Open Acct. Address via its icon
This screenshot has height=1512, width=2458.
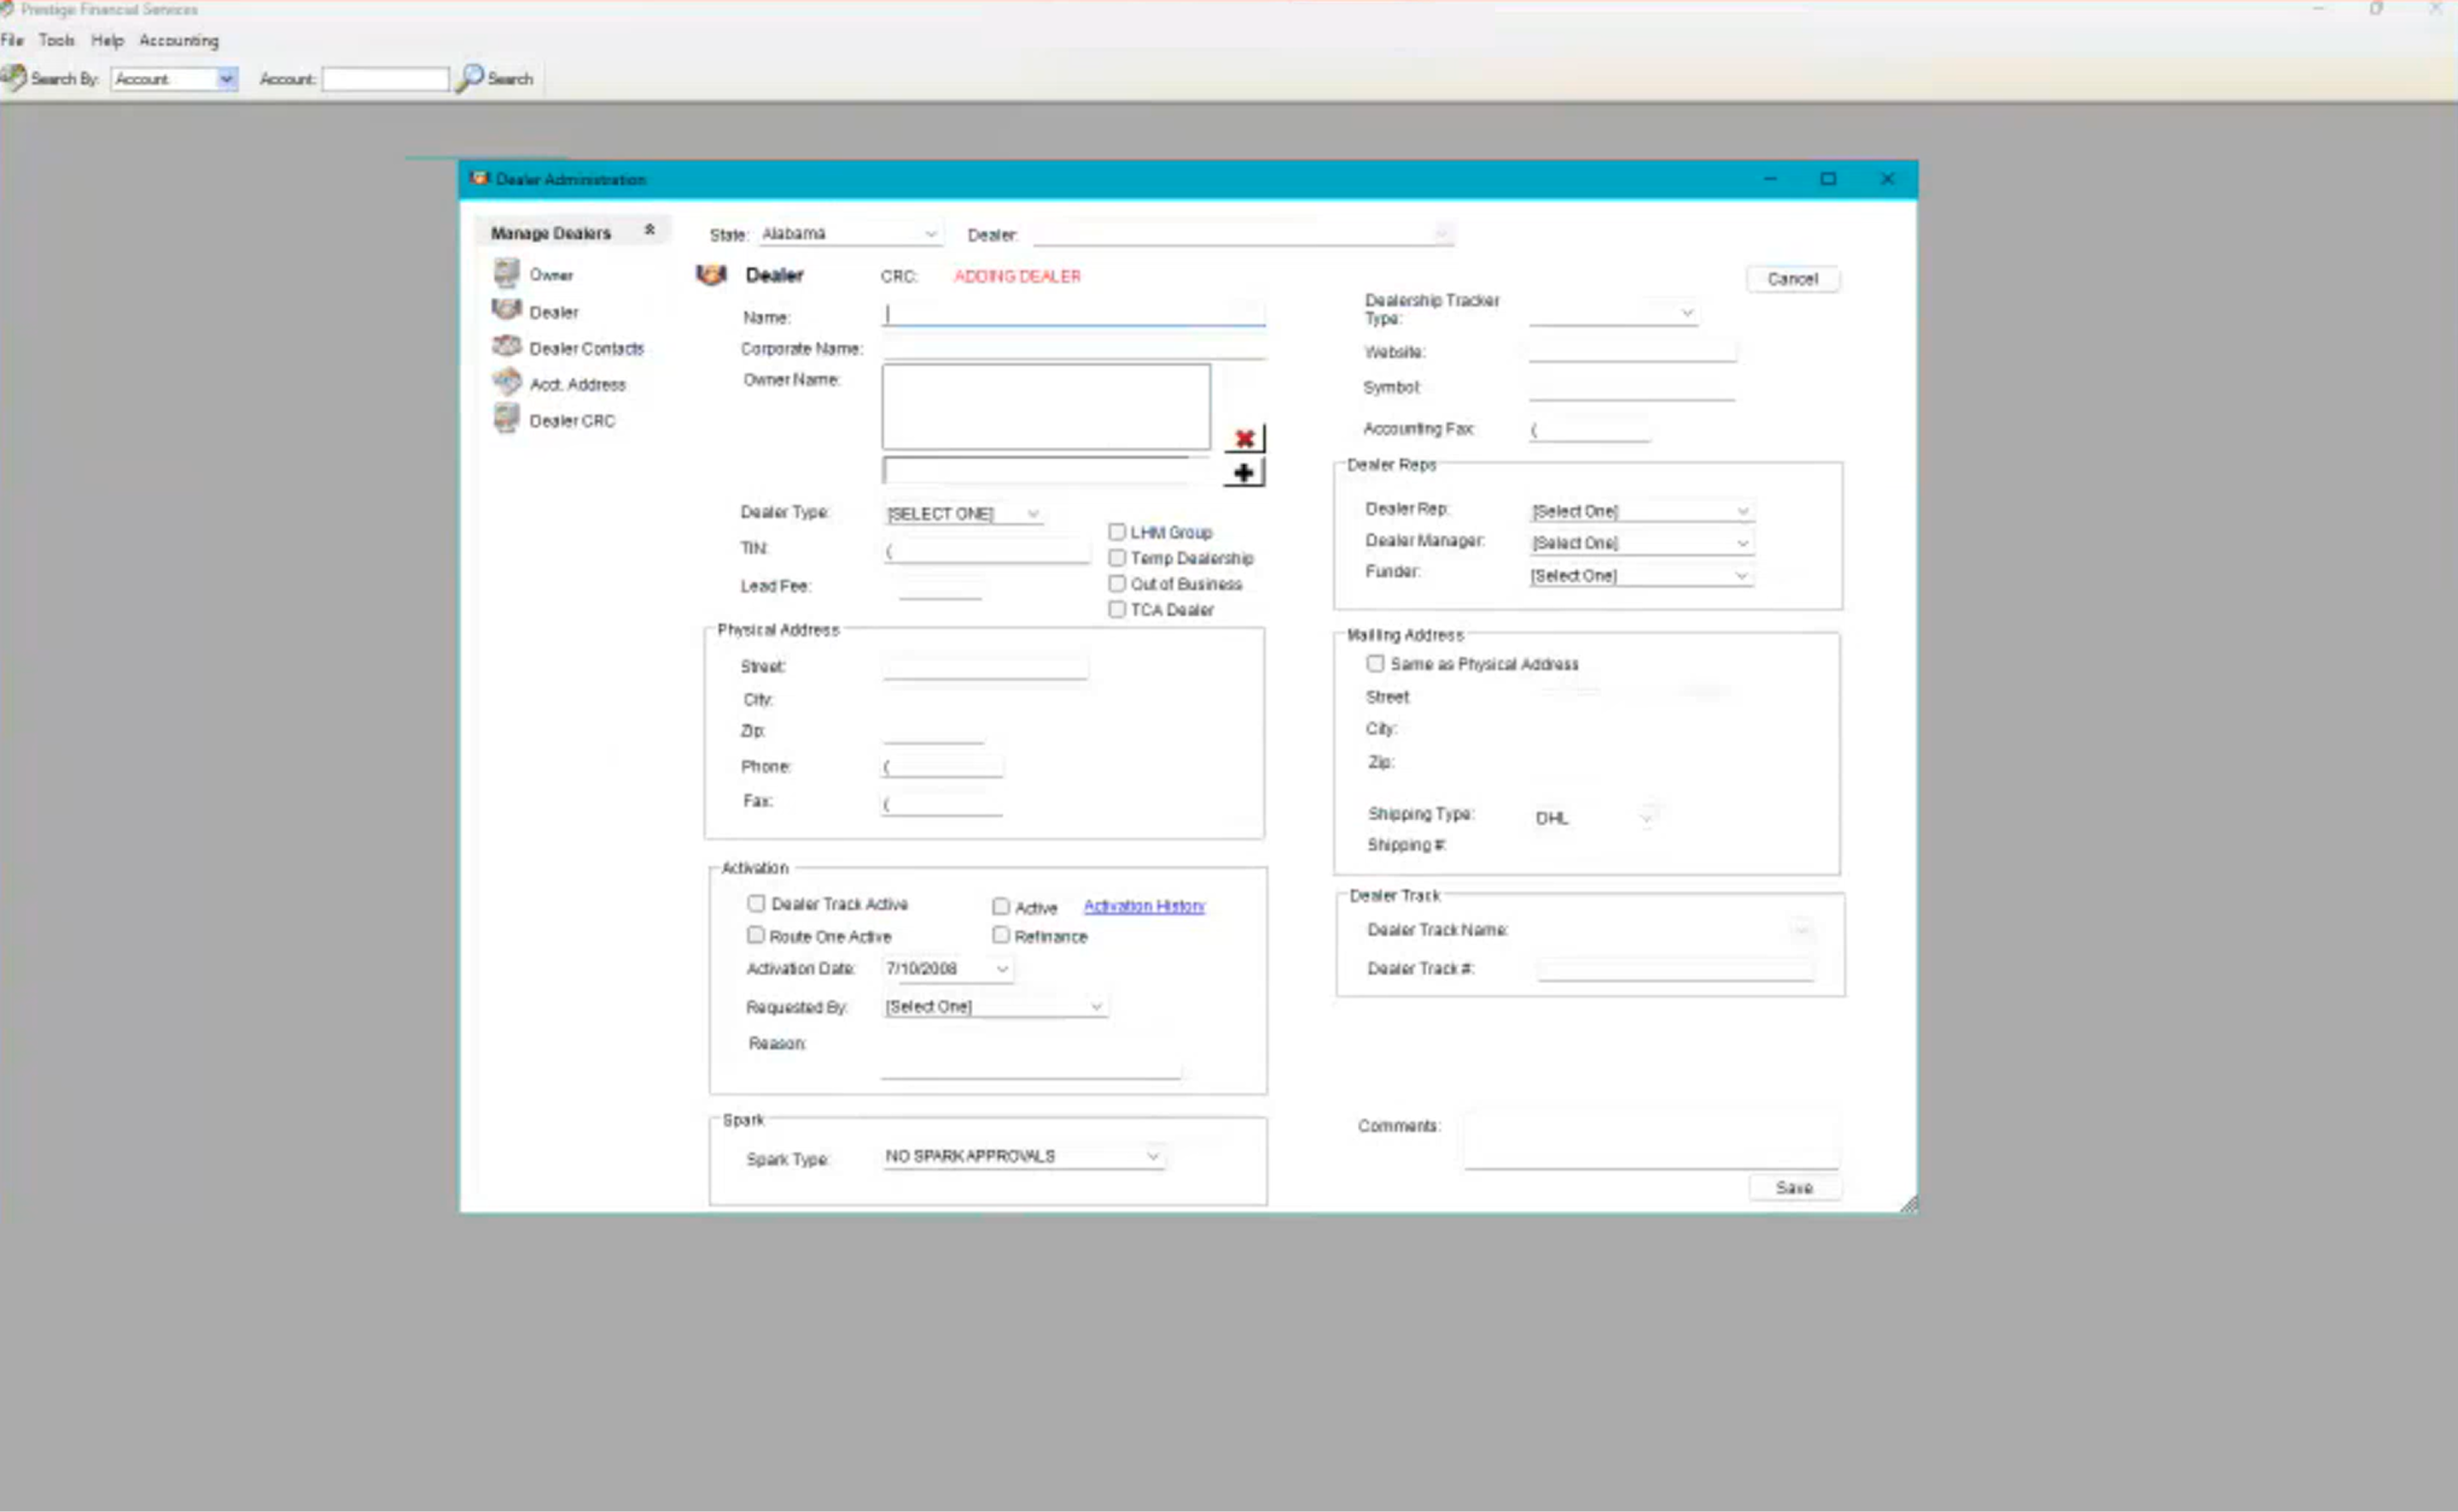[x=507, y=382]
